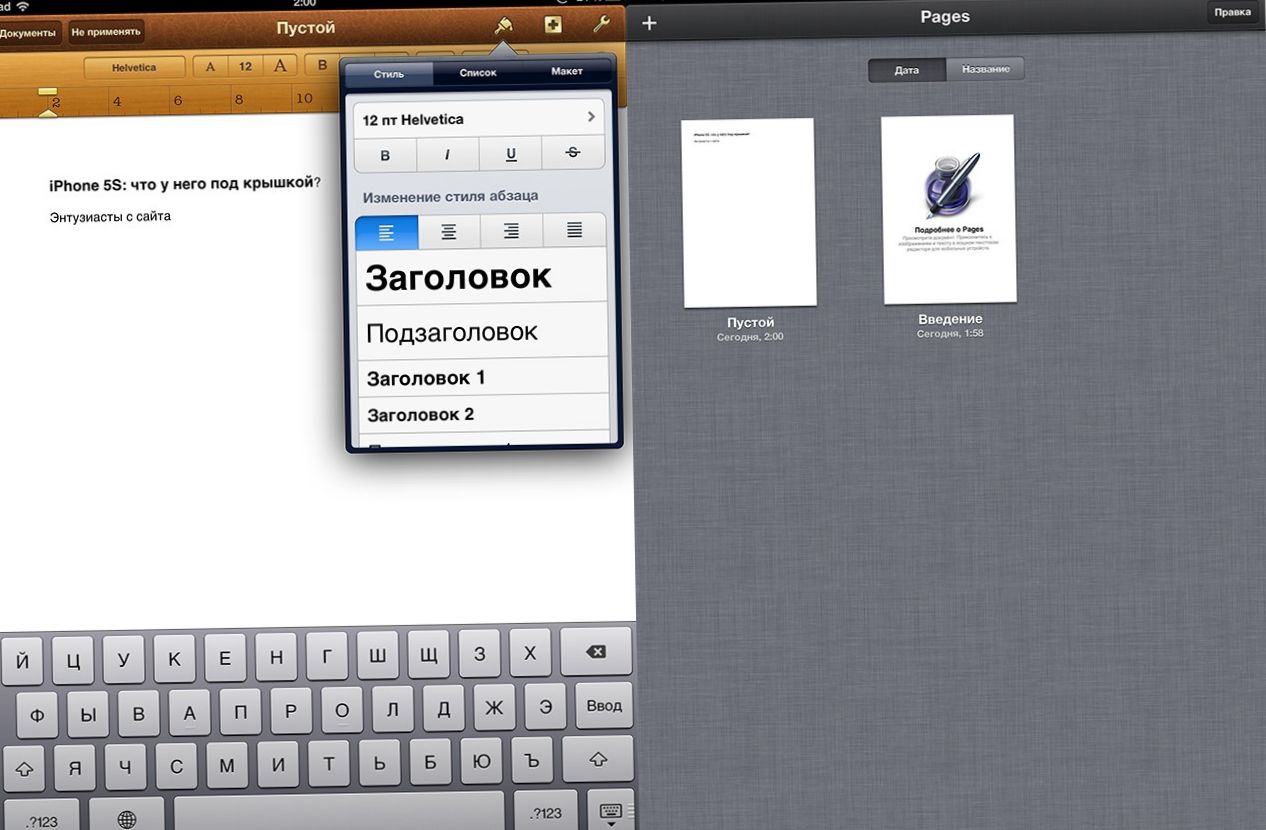Click the document title 'Пустой' in editor toolbar
The image size is (1266, 830).
click(306, 28)
